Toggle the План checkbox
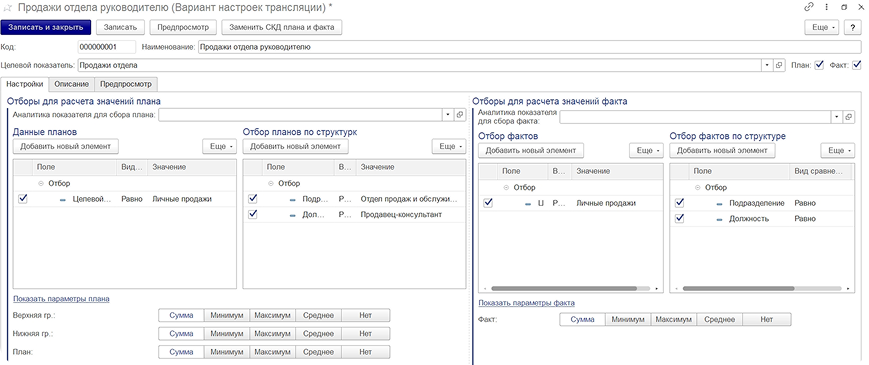 (820, 65)
